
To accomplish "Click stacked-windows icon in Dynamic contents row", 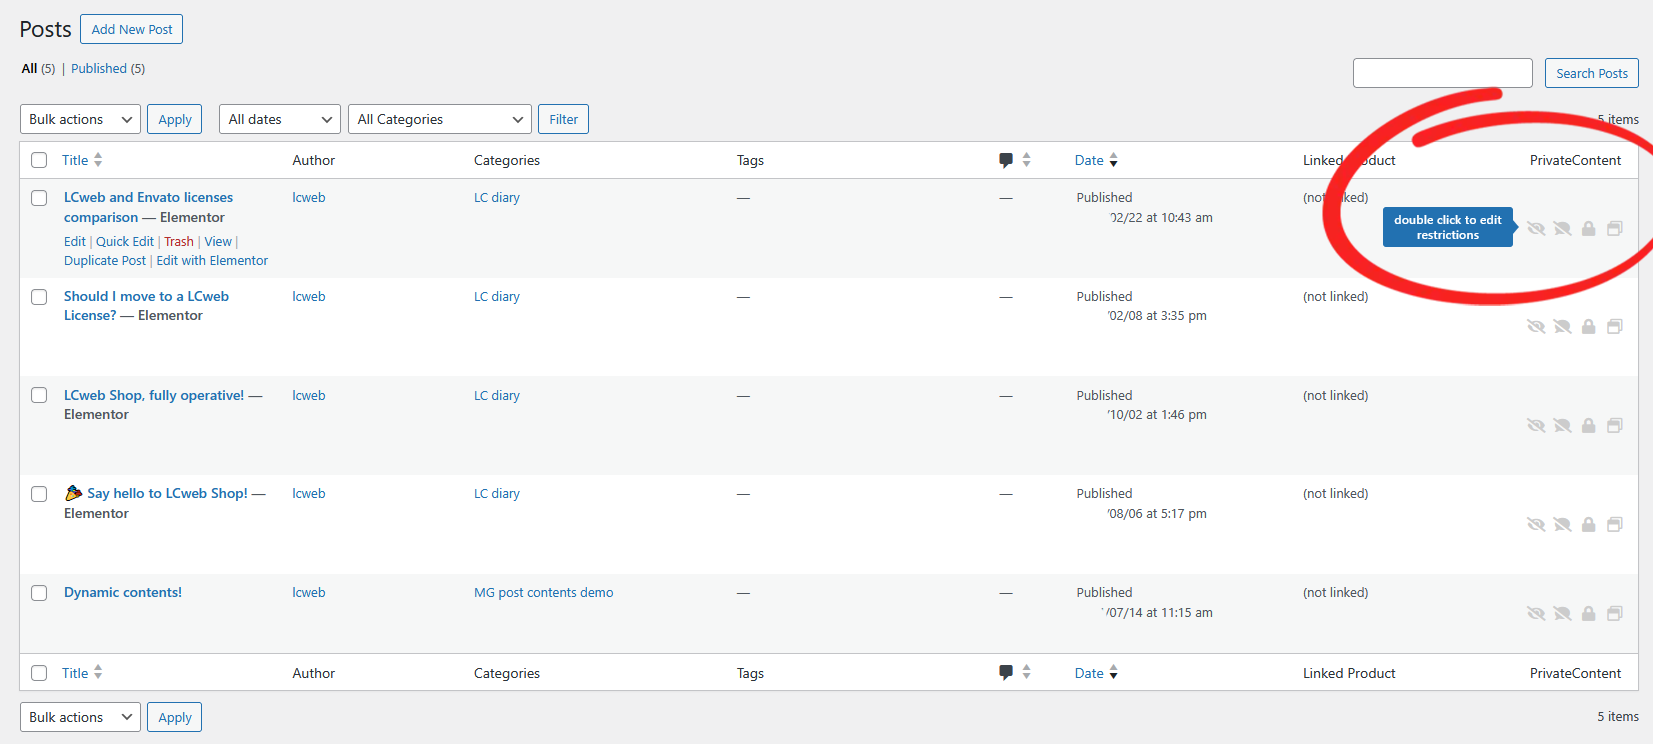I will tap(1614, 613).
